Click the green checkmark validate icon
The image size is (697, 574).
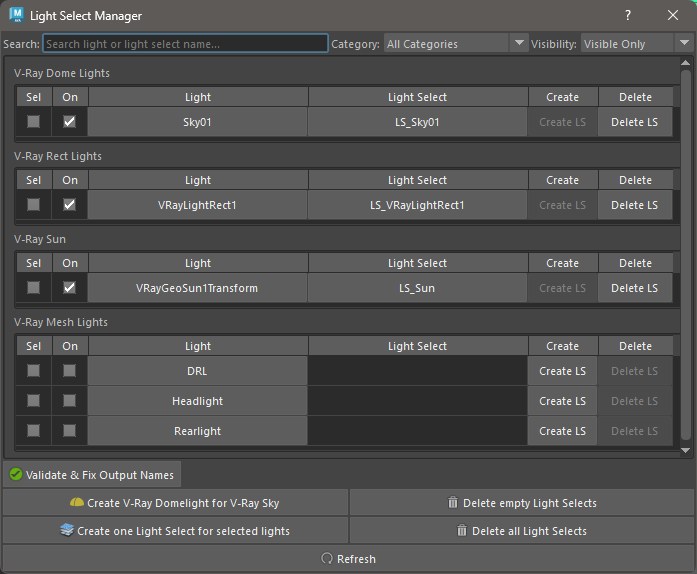(16, 474)
